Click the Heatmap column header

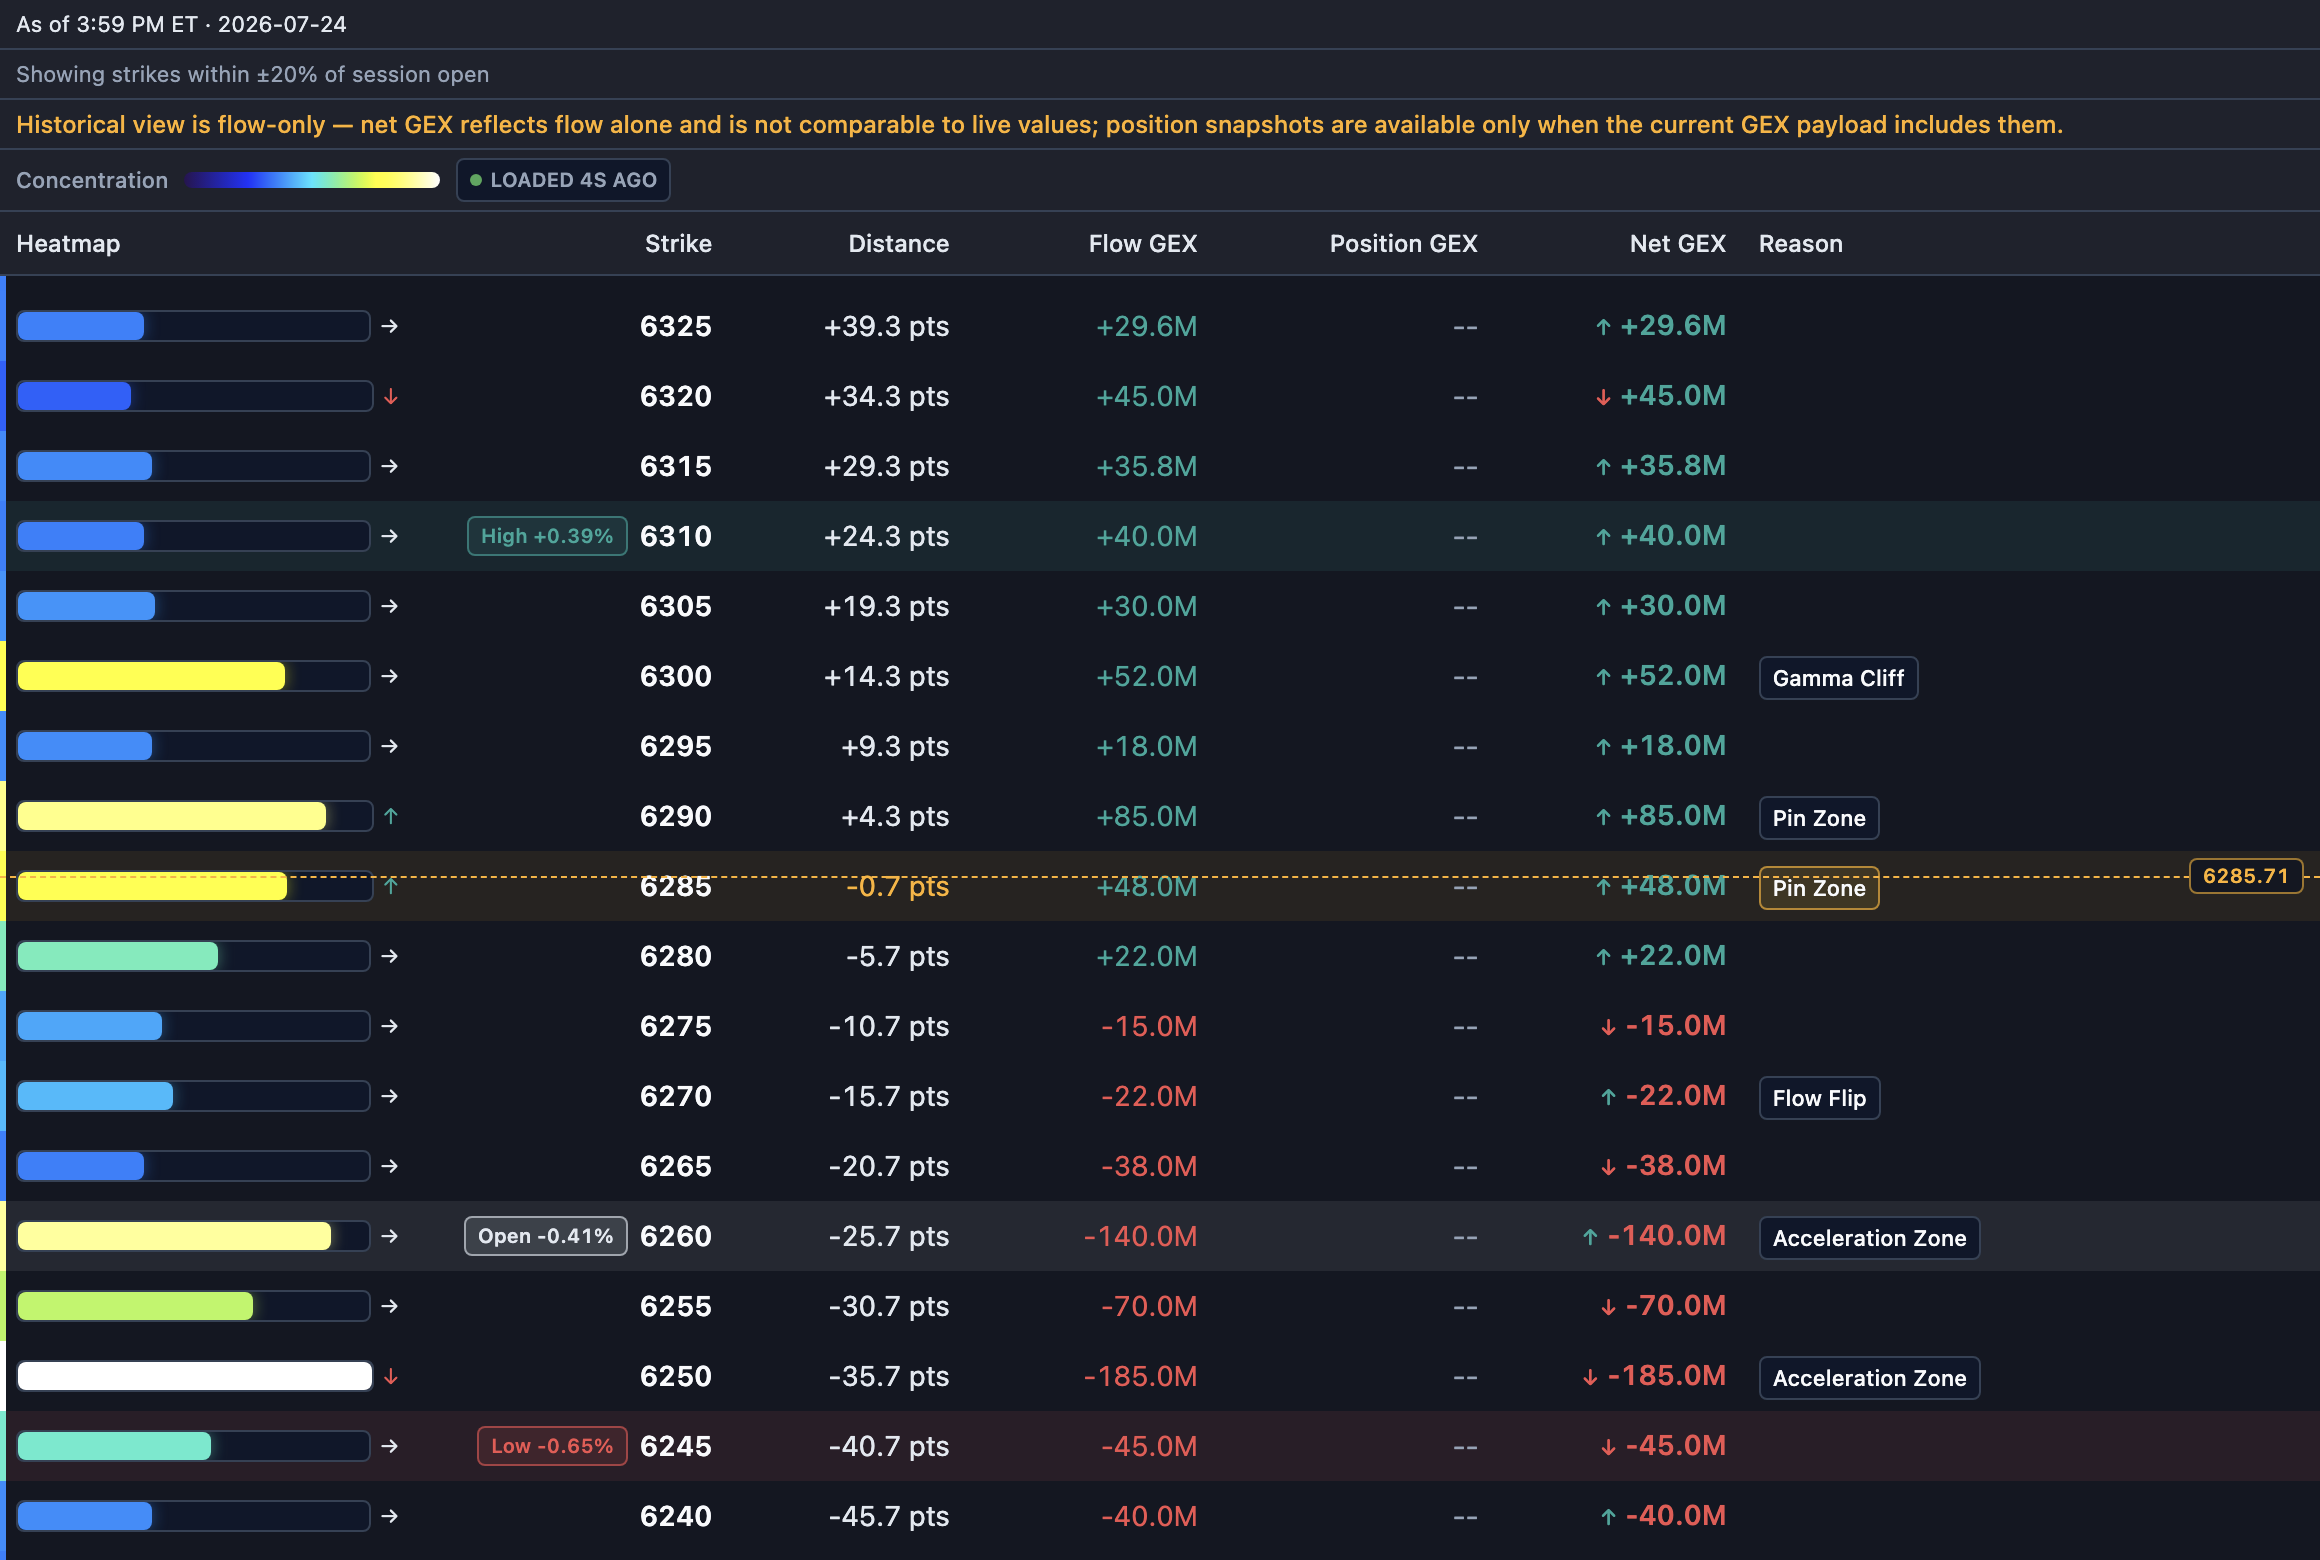[68, 243]
